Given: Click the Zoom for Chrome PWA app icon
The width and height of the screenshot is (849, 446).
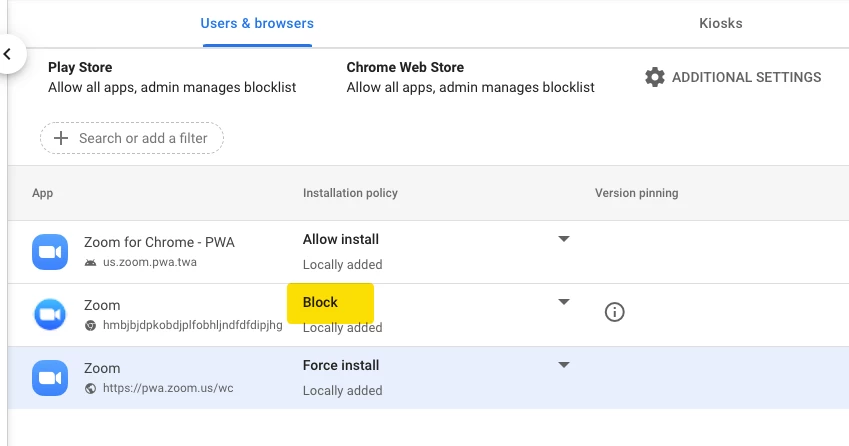Looking at the screenshot, I should click(49, 251).
